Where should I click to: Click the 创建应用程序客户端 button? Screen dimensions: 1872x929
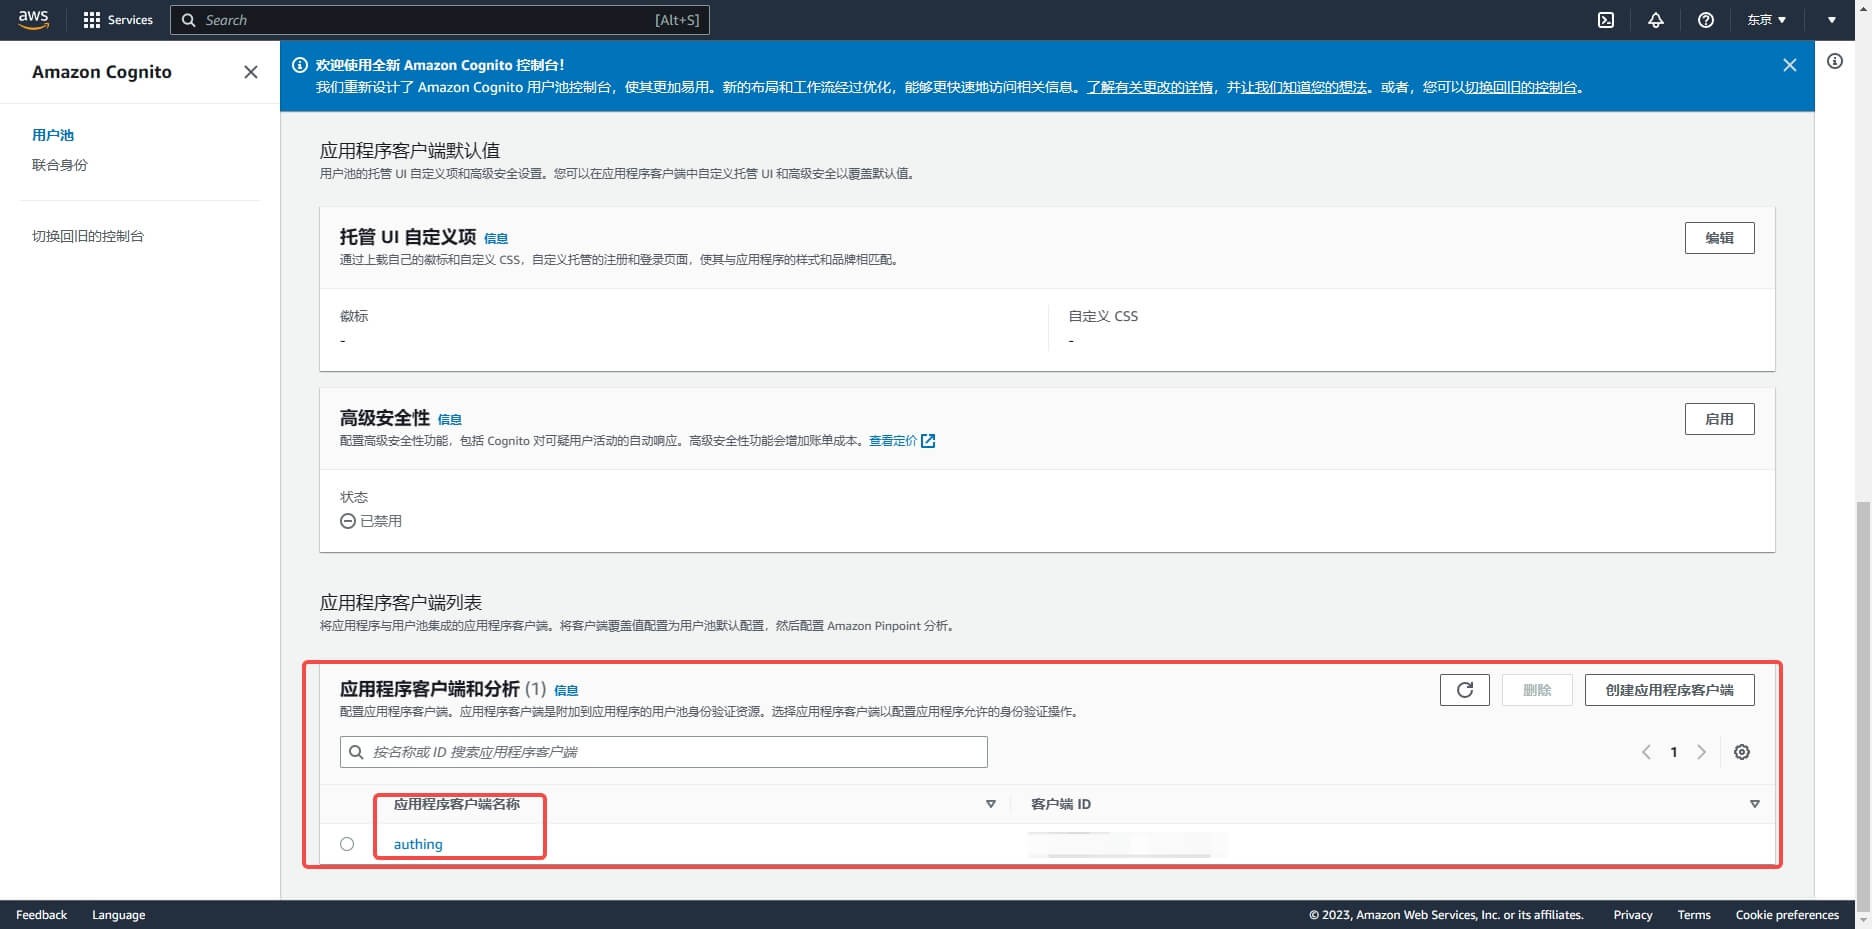click(x=1669, y=690)
